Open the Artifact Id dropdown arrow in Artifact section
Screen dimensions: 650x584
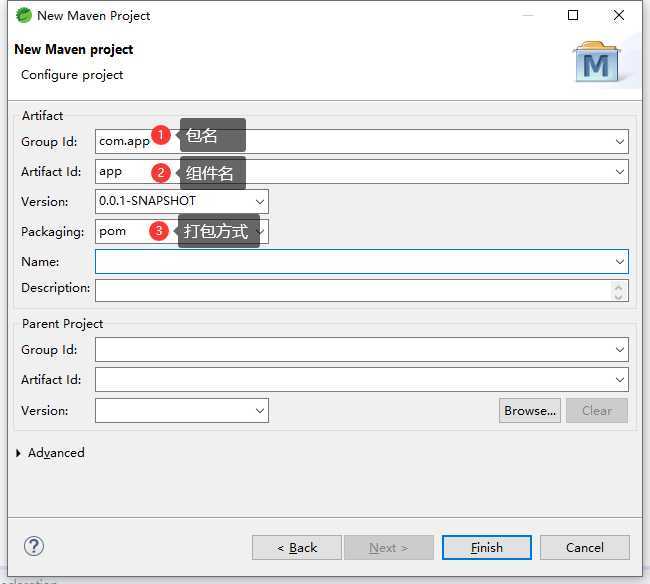[x=619, y=172]
